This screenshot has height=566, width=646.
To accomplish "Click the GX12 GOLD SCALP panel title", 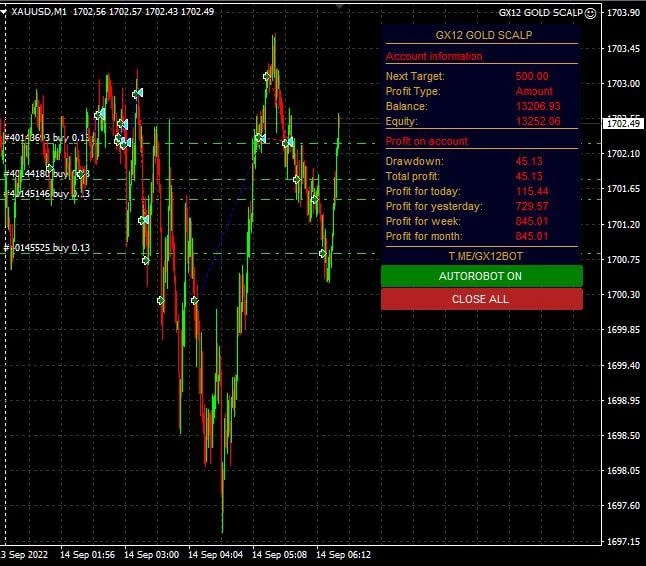I will 483,35.
